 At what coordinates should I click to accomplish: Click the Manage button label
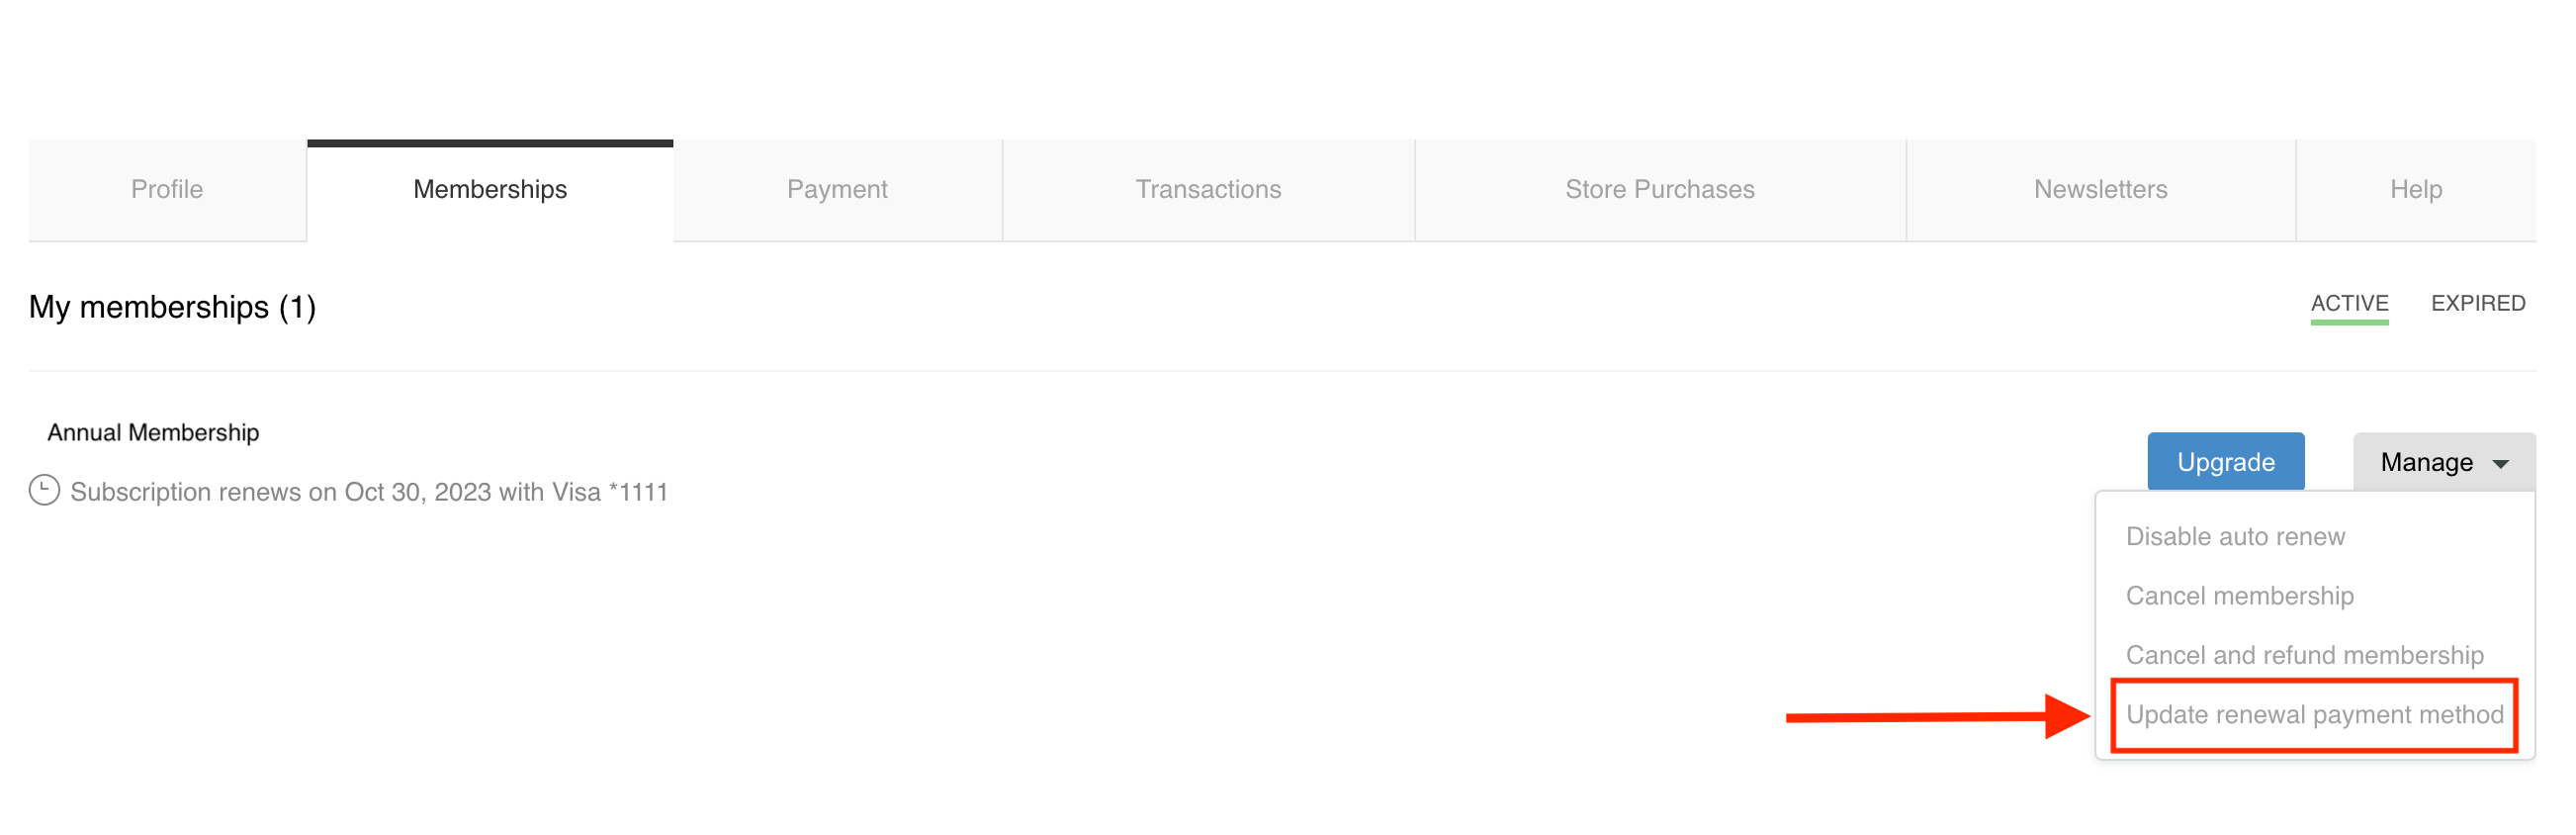pos(2426,462)
